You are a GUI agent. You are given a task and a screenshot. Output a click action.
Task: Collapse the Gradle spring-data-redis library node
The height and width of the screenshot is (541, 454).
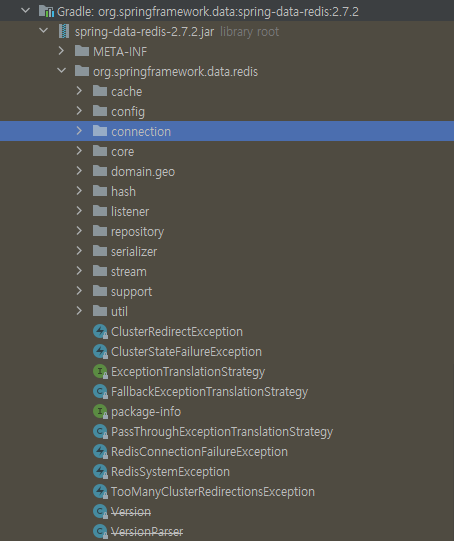point(26,10)
